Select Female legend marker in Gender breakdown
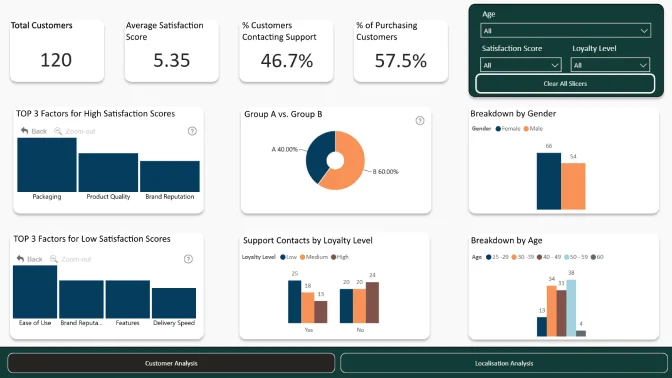 click(498, 129)
